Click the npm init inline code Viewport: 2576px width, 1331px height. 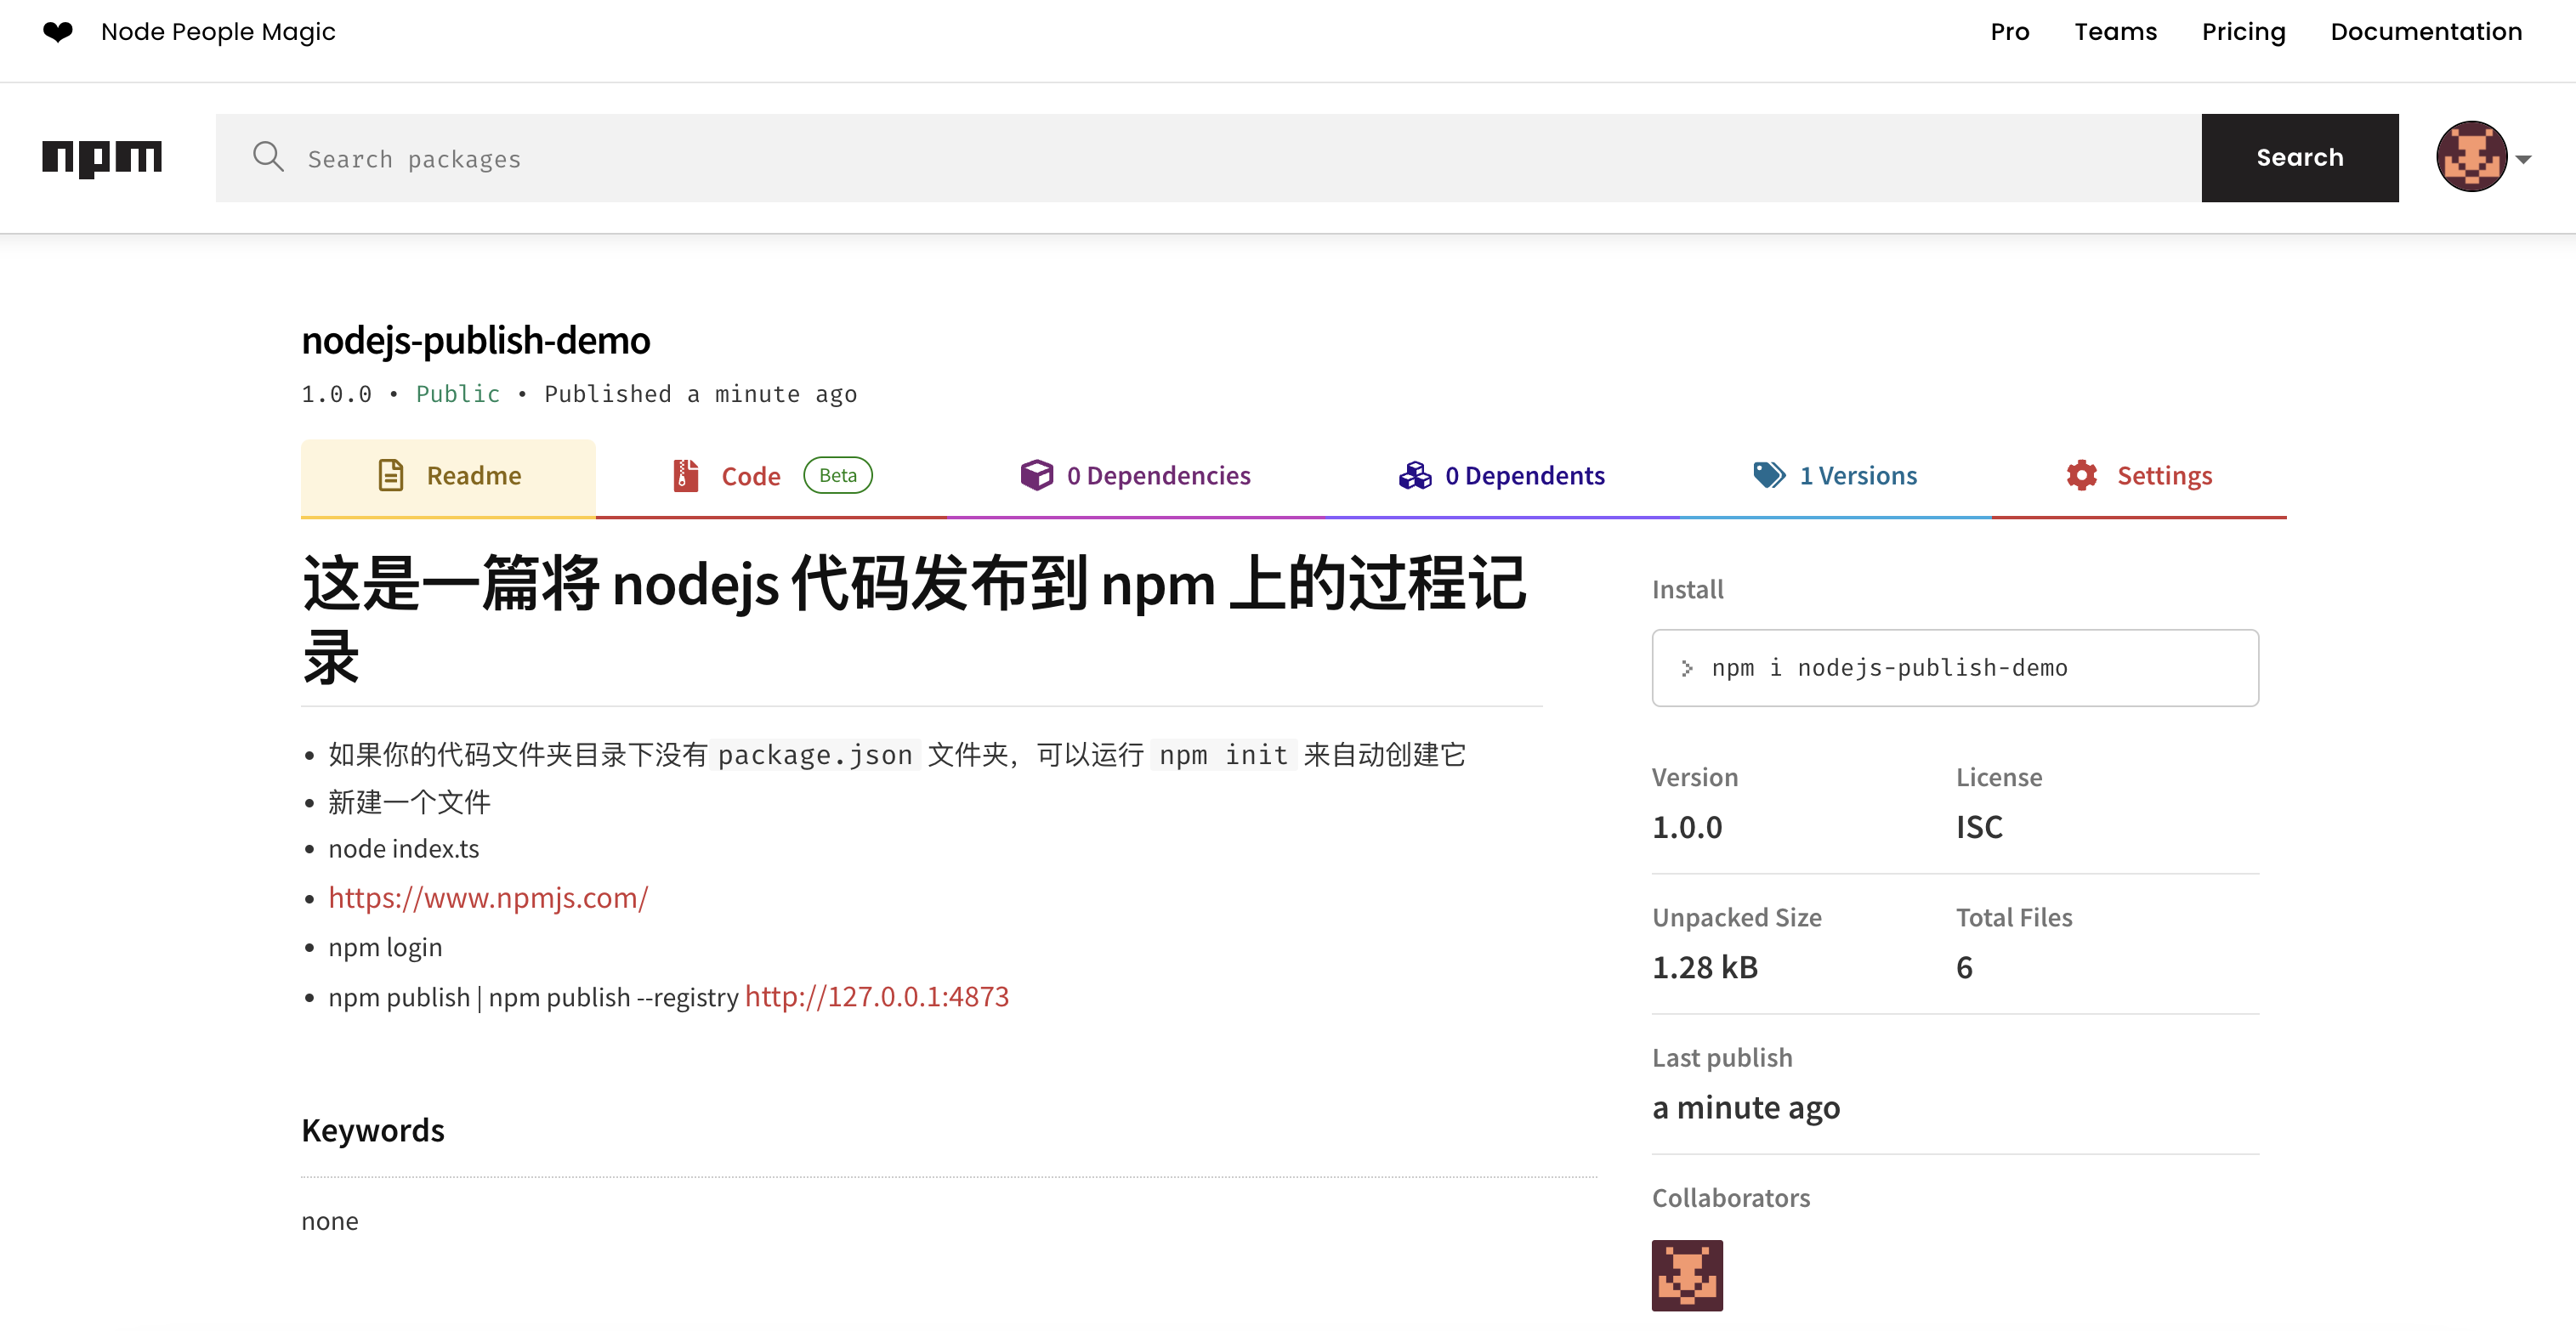[x=1223, y=755]
